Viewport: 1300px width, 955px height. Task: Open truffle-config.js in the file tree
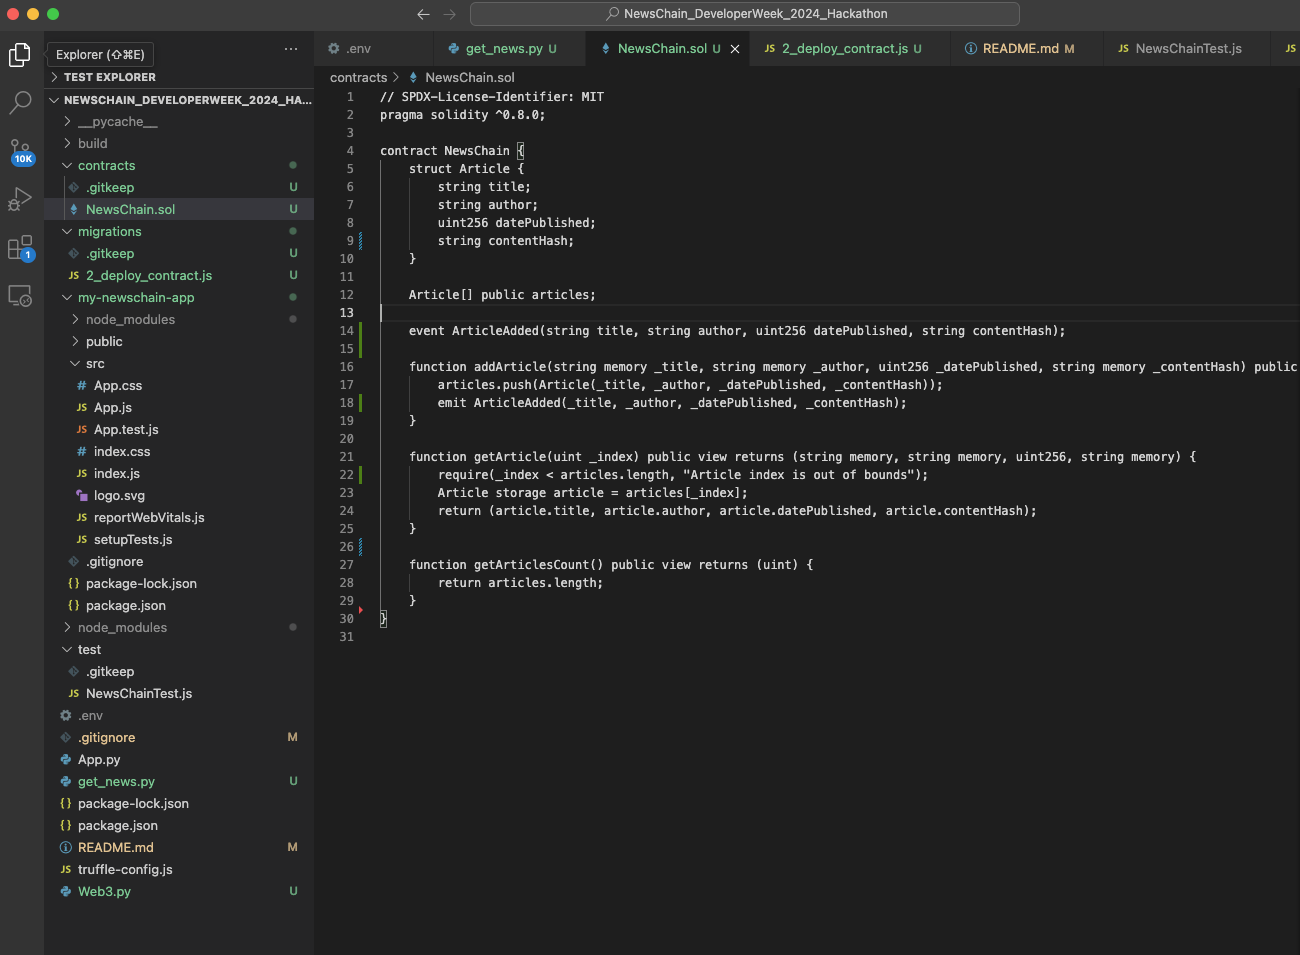tap(125, 870)
